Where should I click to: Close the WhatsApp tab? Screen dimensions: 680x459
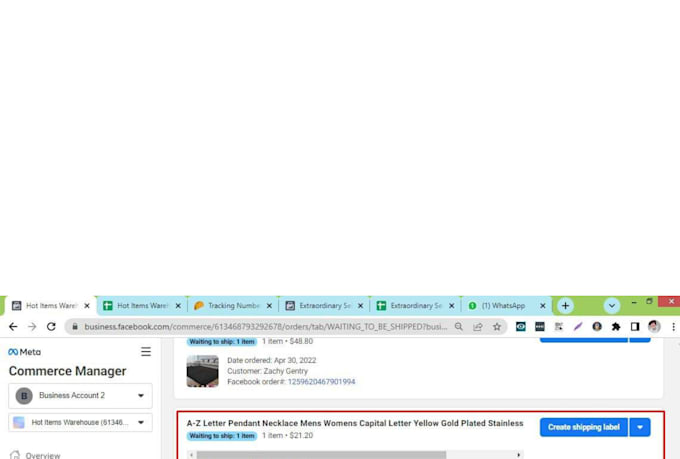tap(543, 306)
